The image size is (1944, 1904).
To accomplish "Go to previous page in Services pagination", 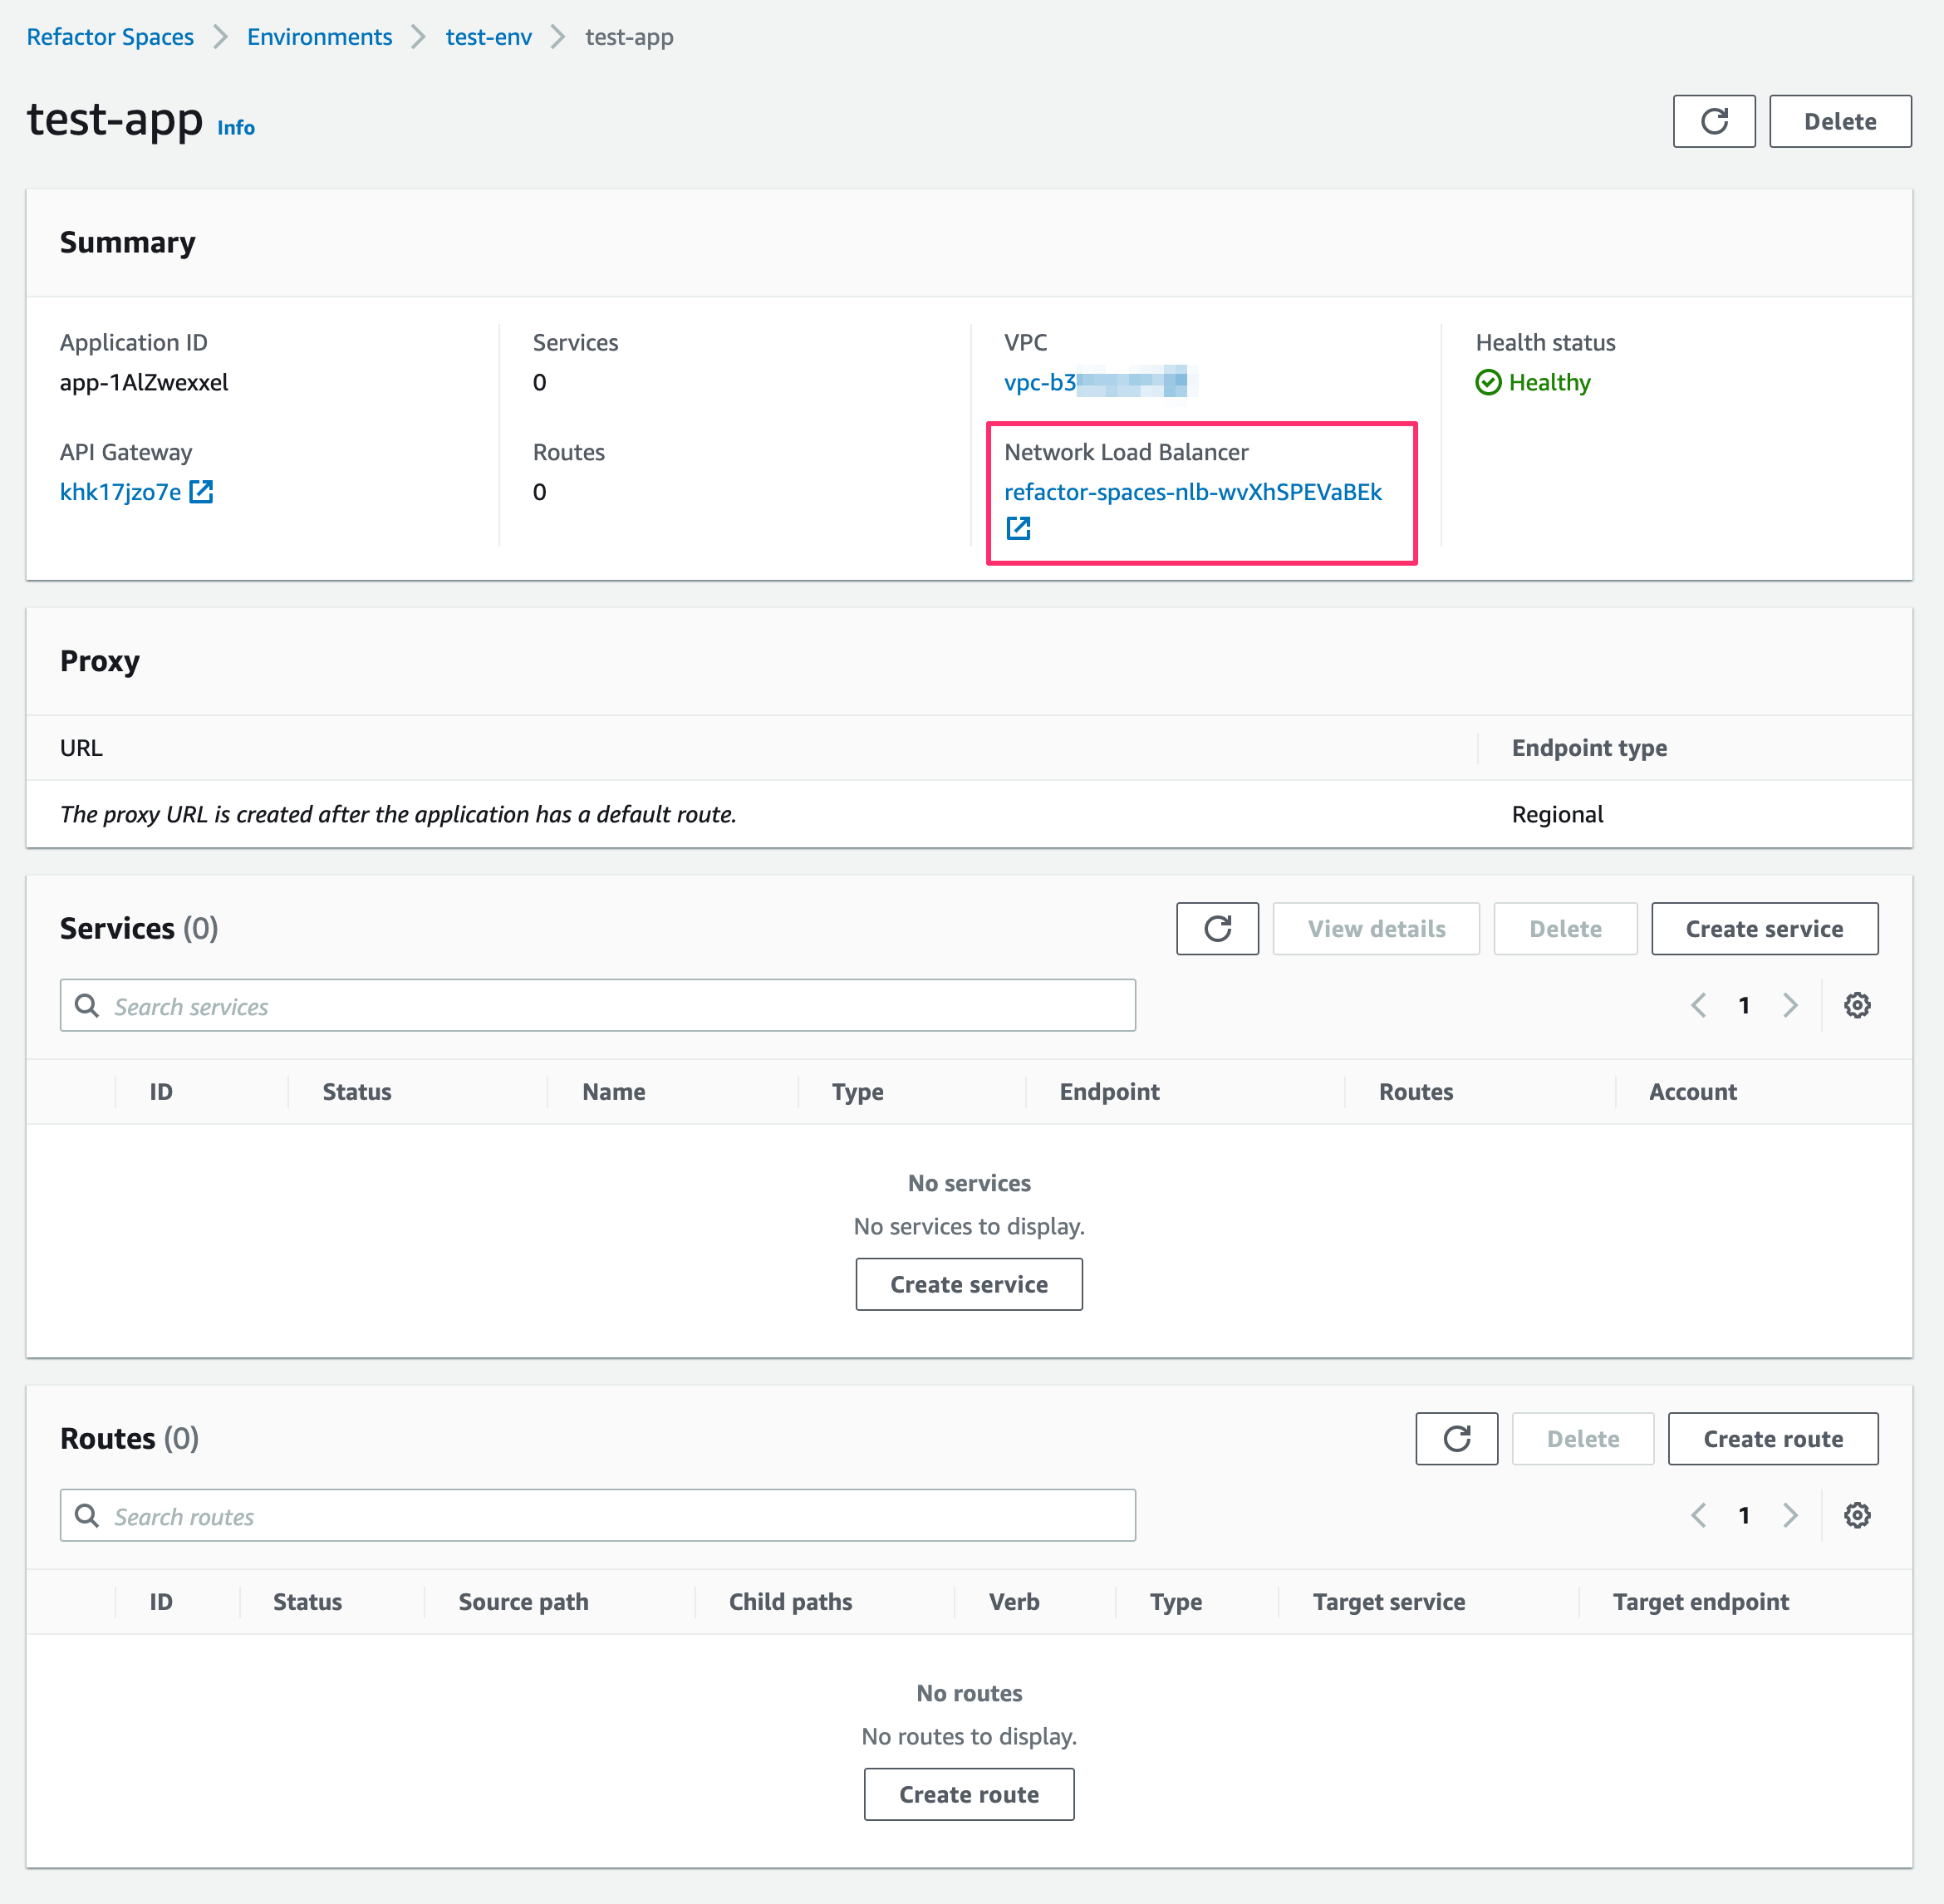I will click(1698, 1005).
